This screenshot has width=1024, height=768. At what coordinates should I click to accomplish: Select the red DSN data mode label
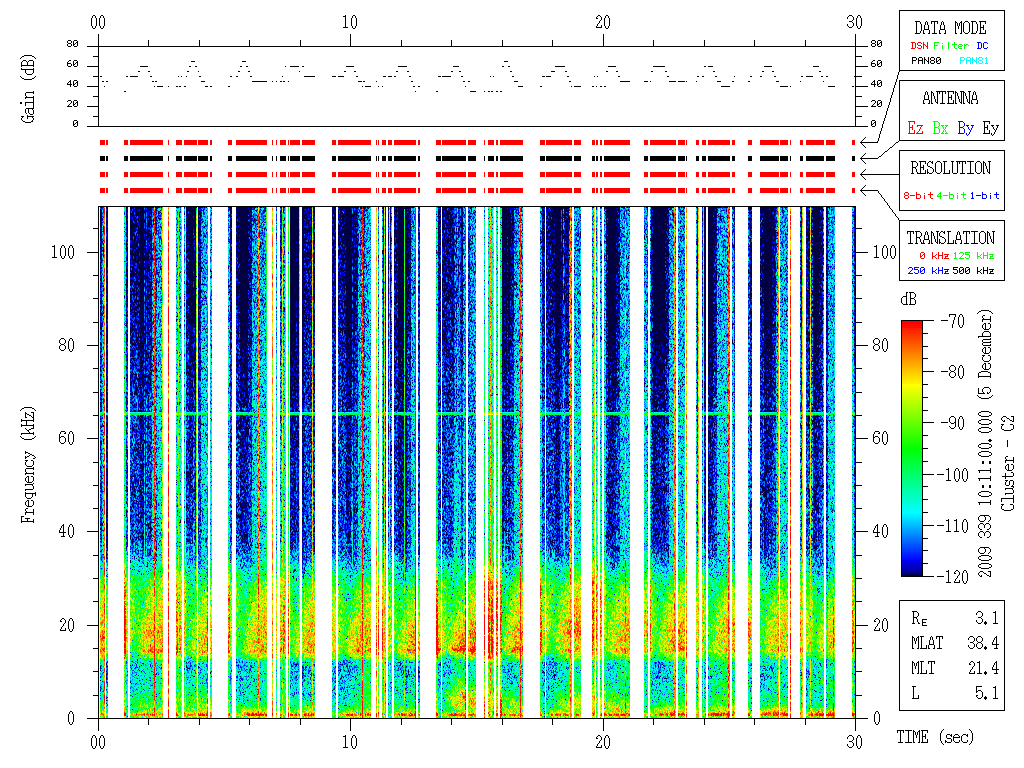click(919, 46)
